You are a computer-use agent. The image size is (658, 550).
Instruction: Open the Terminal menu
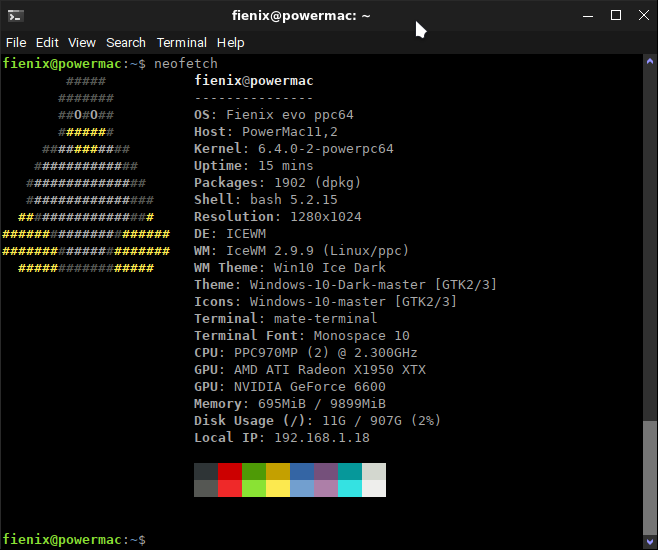click(182, 43)
